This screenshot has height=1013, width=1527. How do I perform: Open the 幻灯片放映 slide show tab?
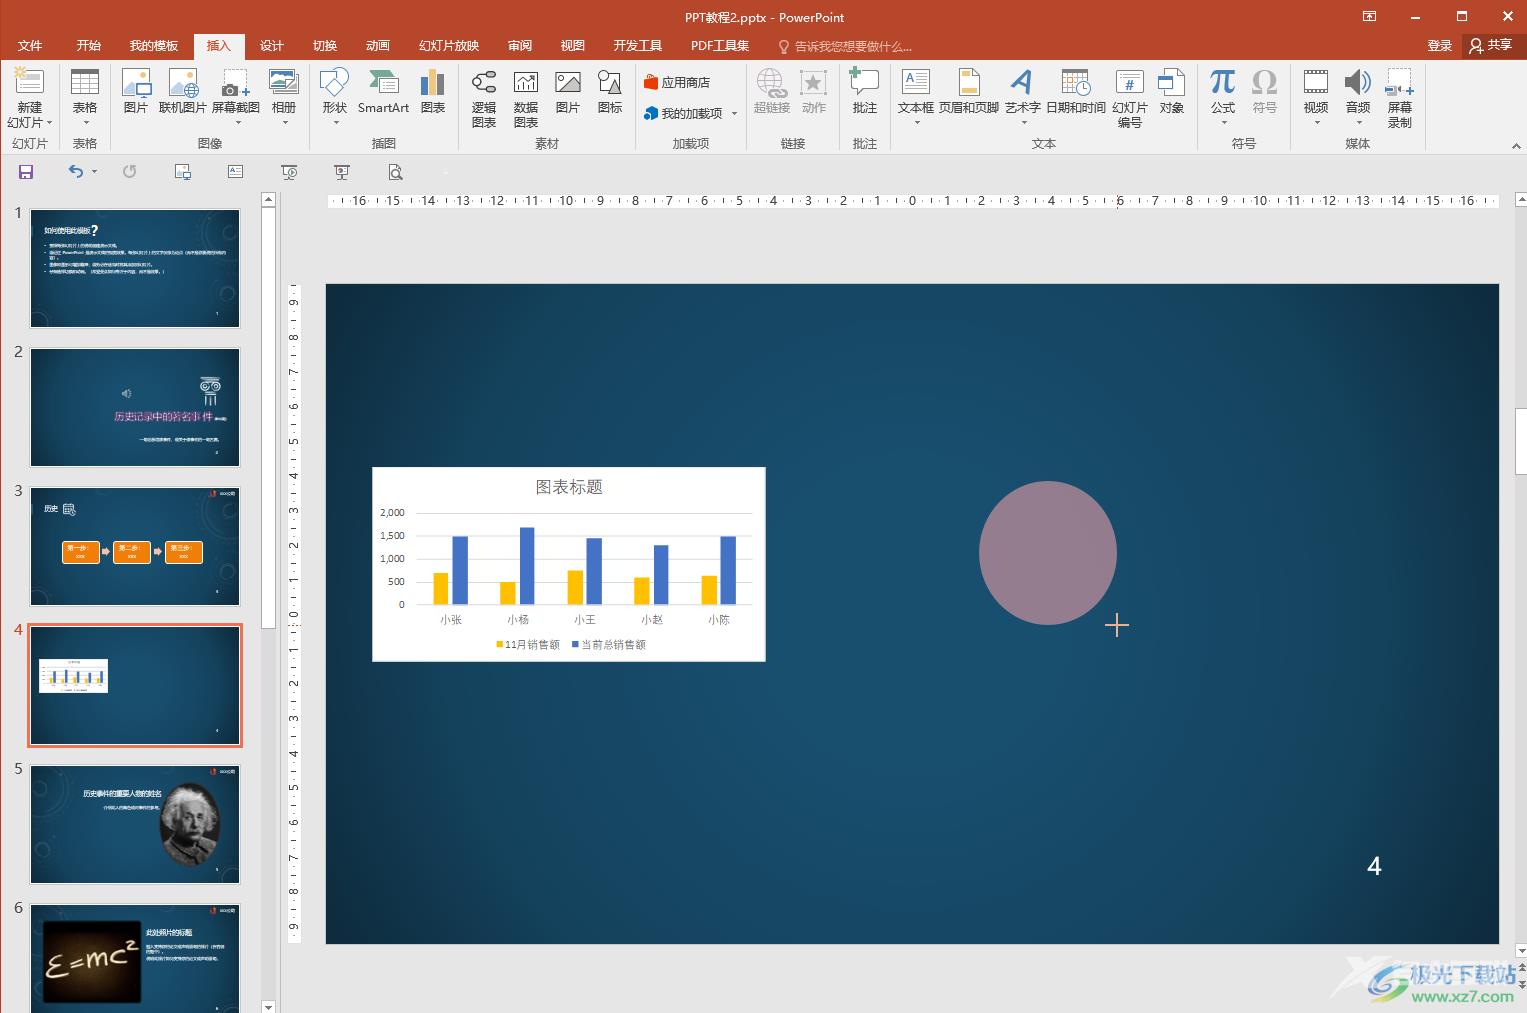[x=449, y=46]
